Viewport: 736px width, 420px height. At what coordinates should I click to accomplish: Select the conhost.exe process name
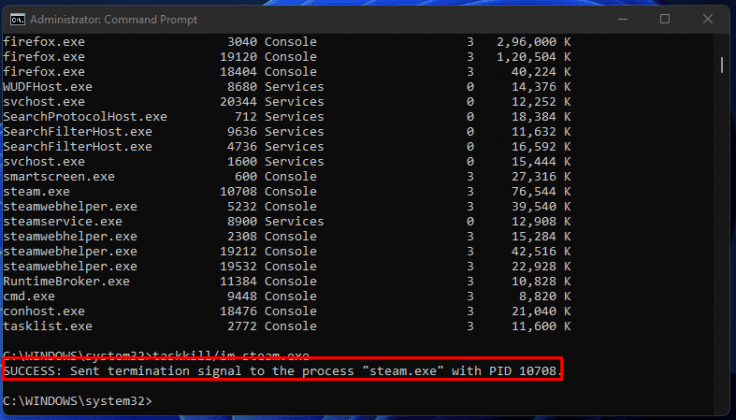point(44,311)
